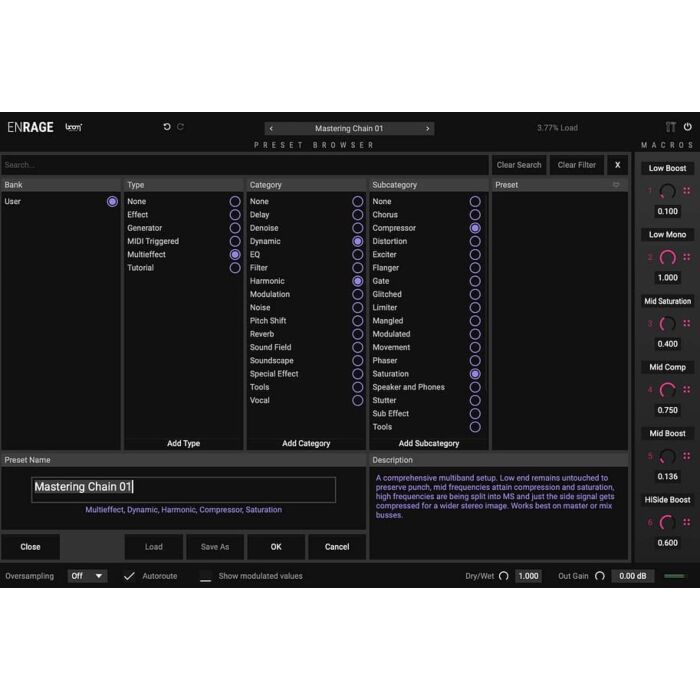Click the Add Subcategory button

pyautogui.click(x=429, y=443)
